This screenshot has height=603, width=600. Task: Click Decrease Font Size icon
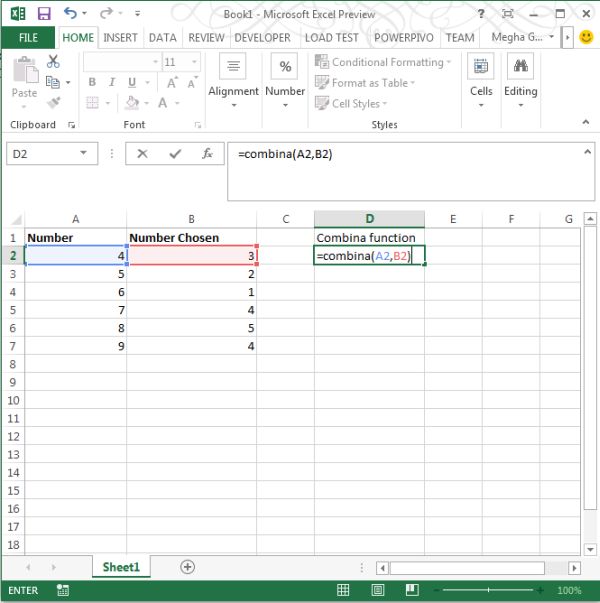point(192,82)
